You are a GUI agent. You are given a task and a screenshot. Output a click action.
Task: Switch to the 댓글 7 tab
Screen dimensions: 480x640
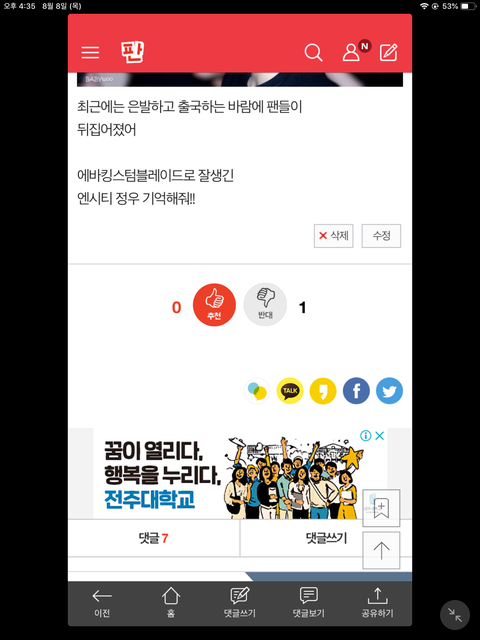[x=154, y=538]
